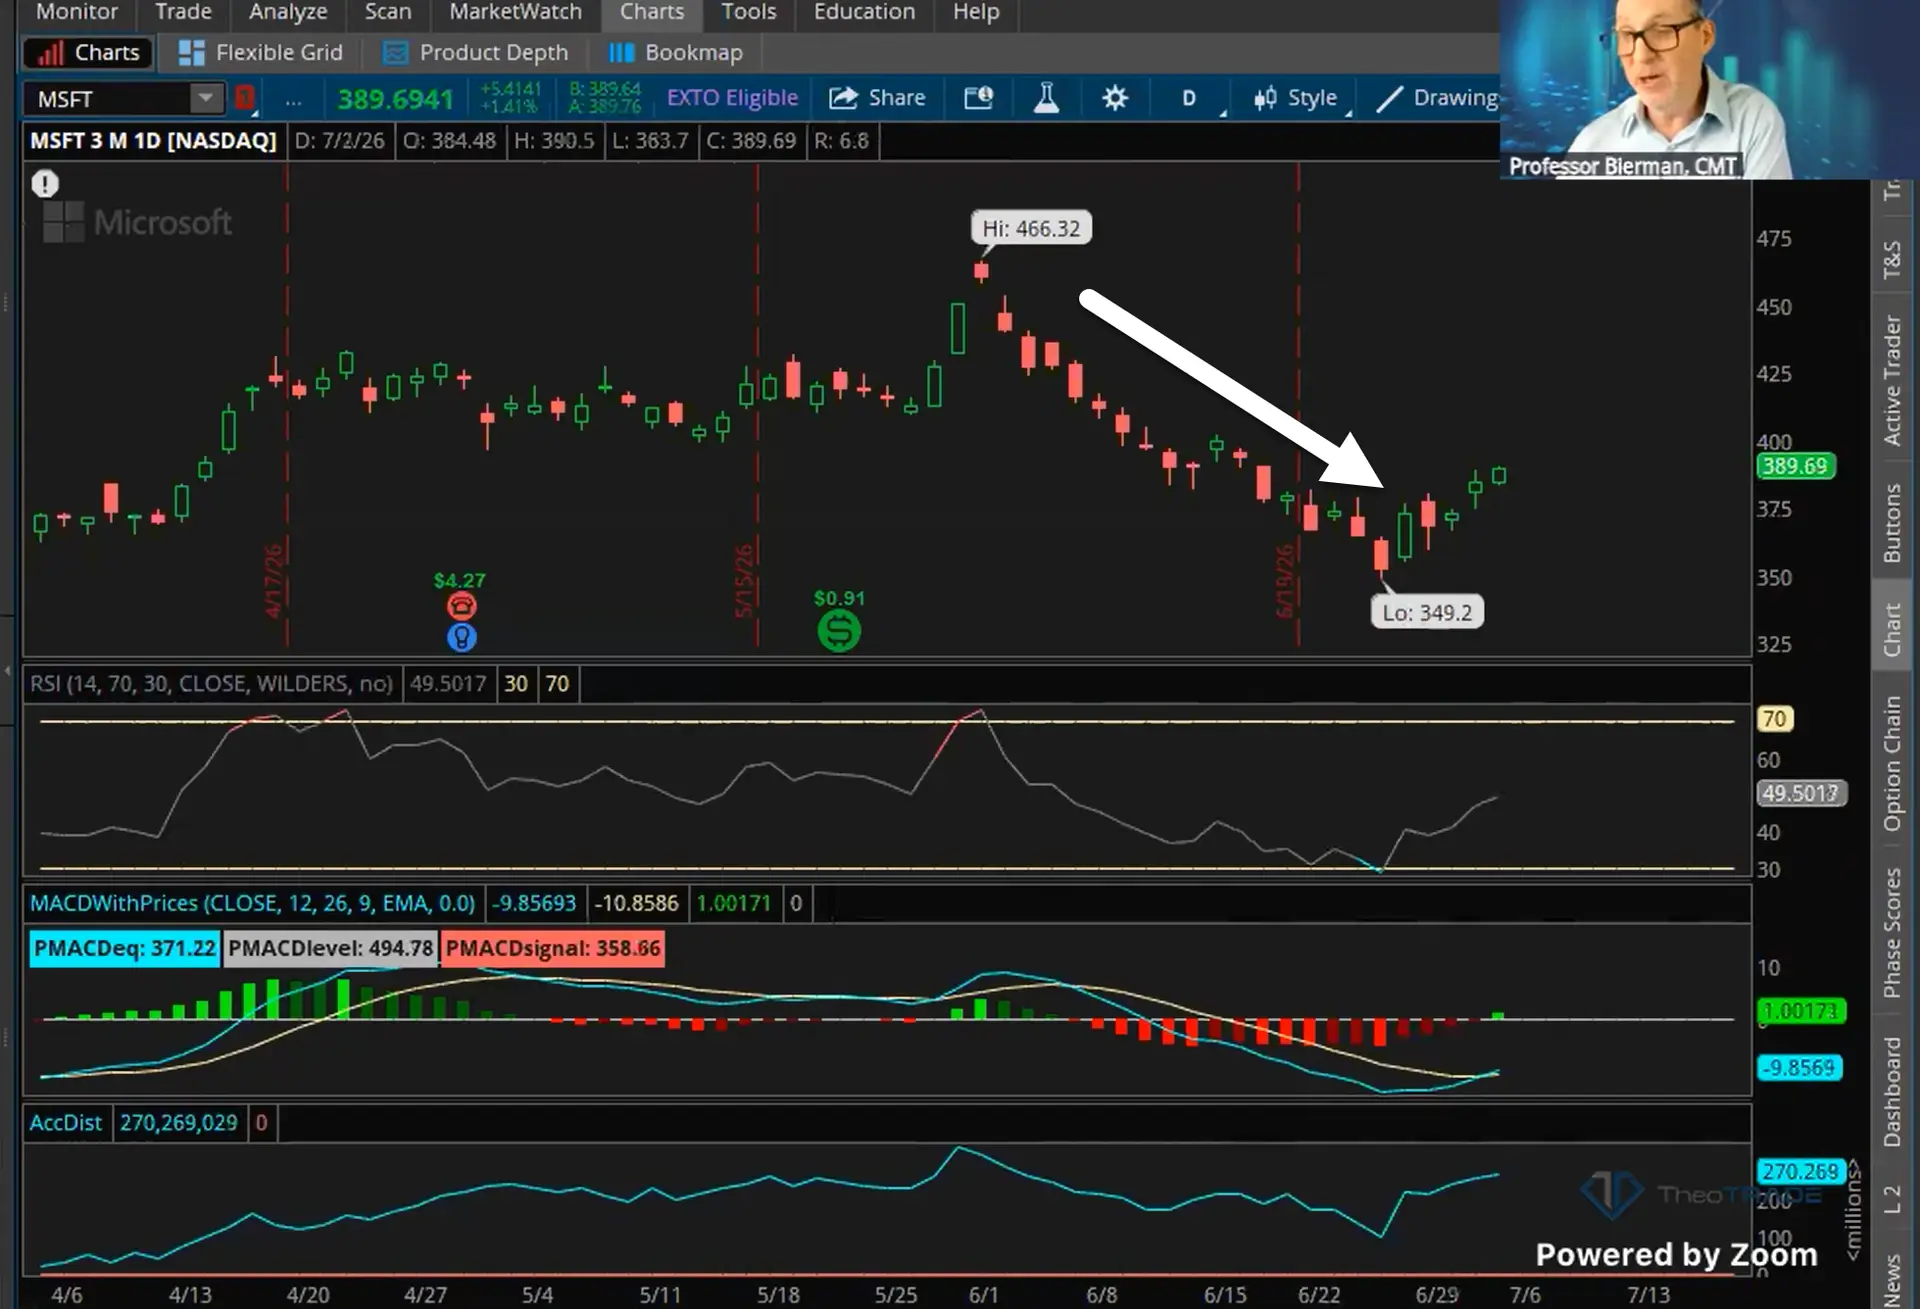The height and width of the screenshot is (1309, 1920).
Task: Open the MarketWatch tab
Action: coord(515,12)
